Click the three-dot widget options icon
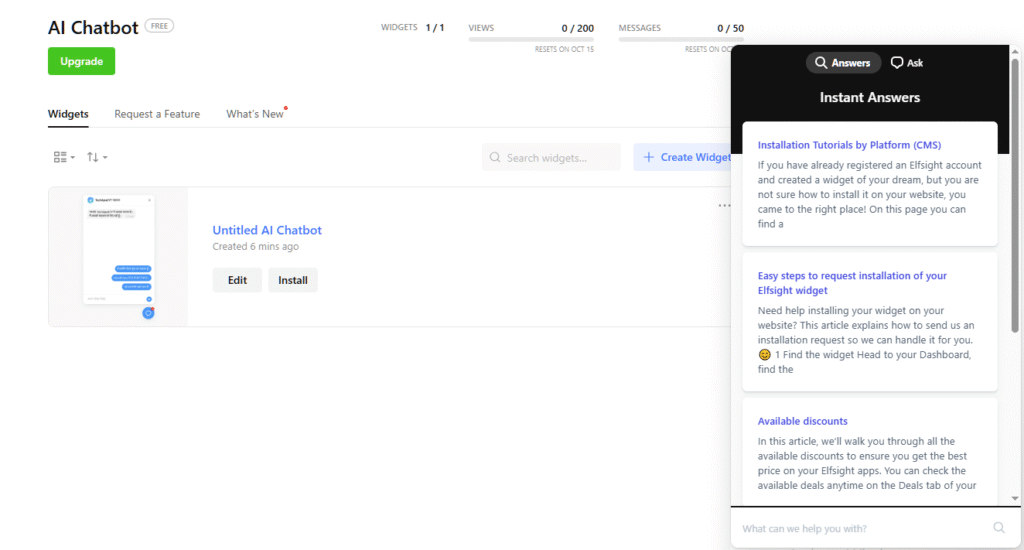This screenshot has height=550, width=1024. [x=723, y=206]
